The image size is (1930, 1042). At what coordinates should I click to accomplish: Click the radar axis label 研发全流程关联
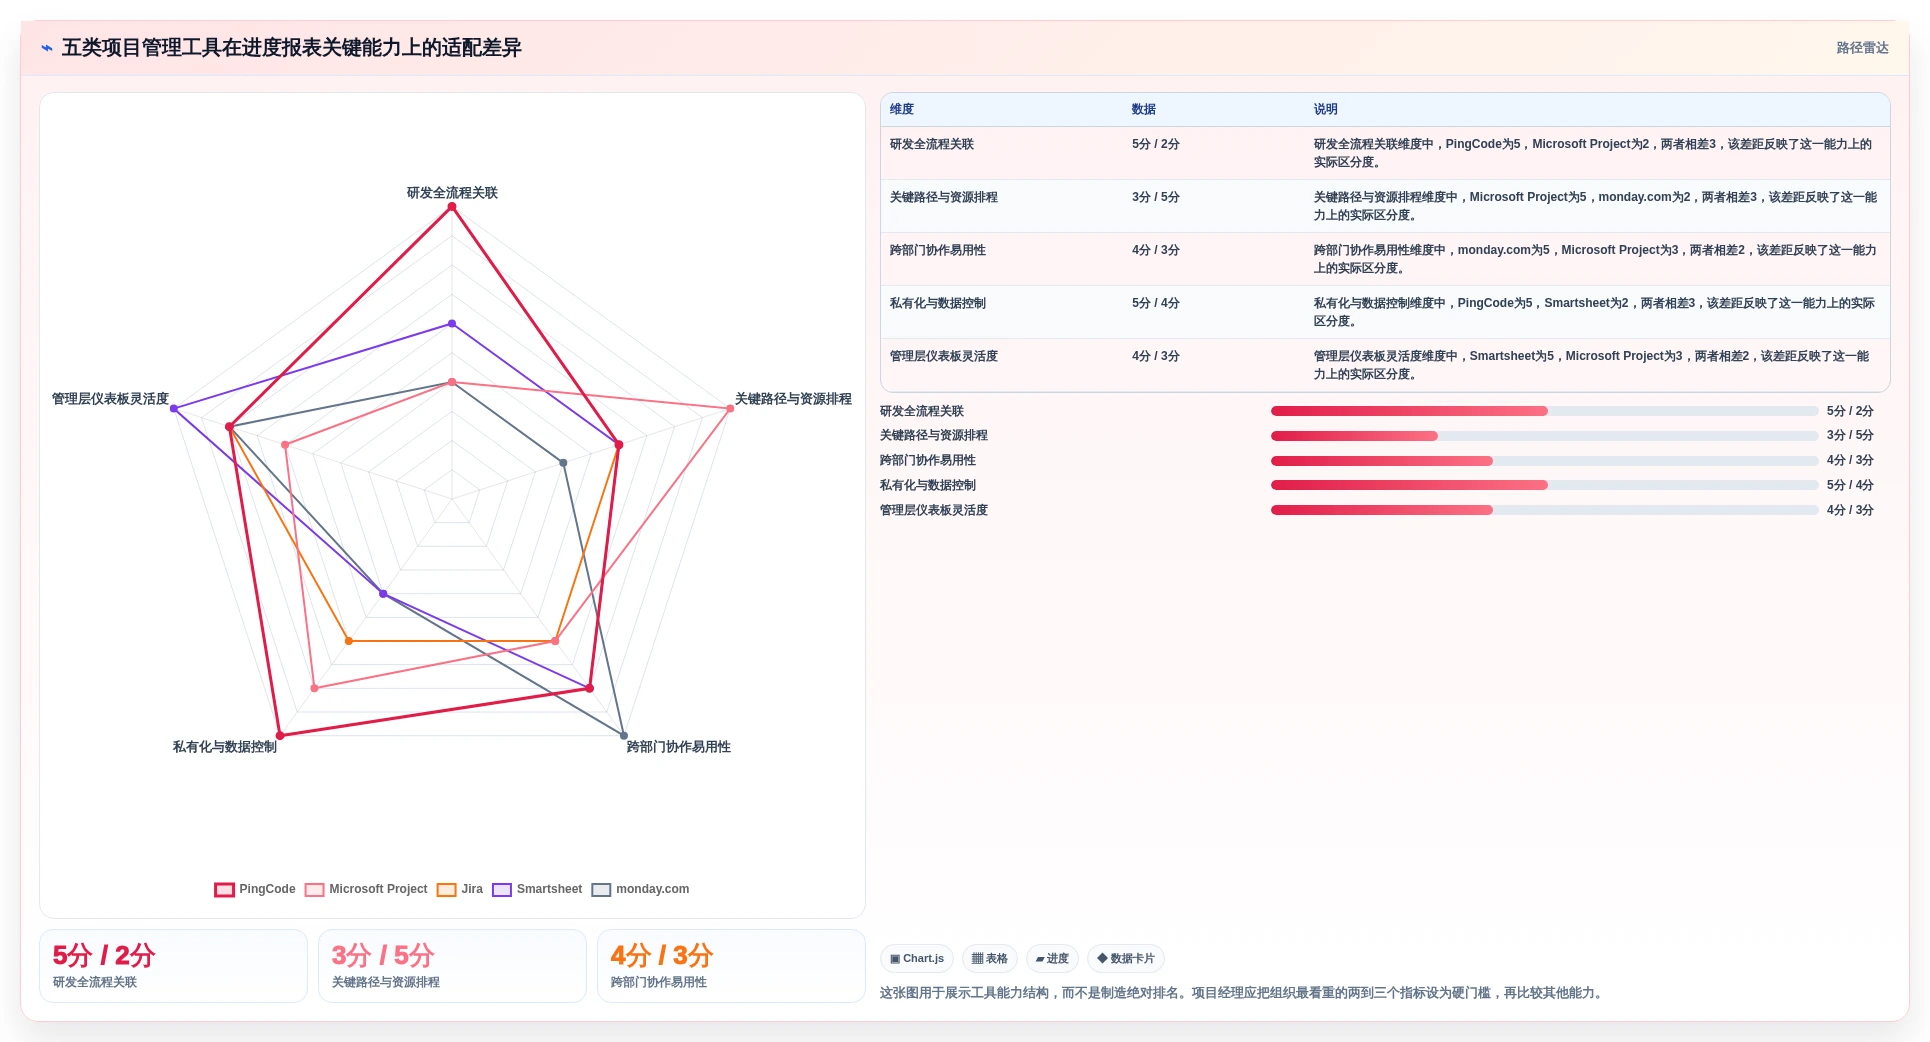coord(452,193)
